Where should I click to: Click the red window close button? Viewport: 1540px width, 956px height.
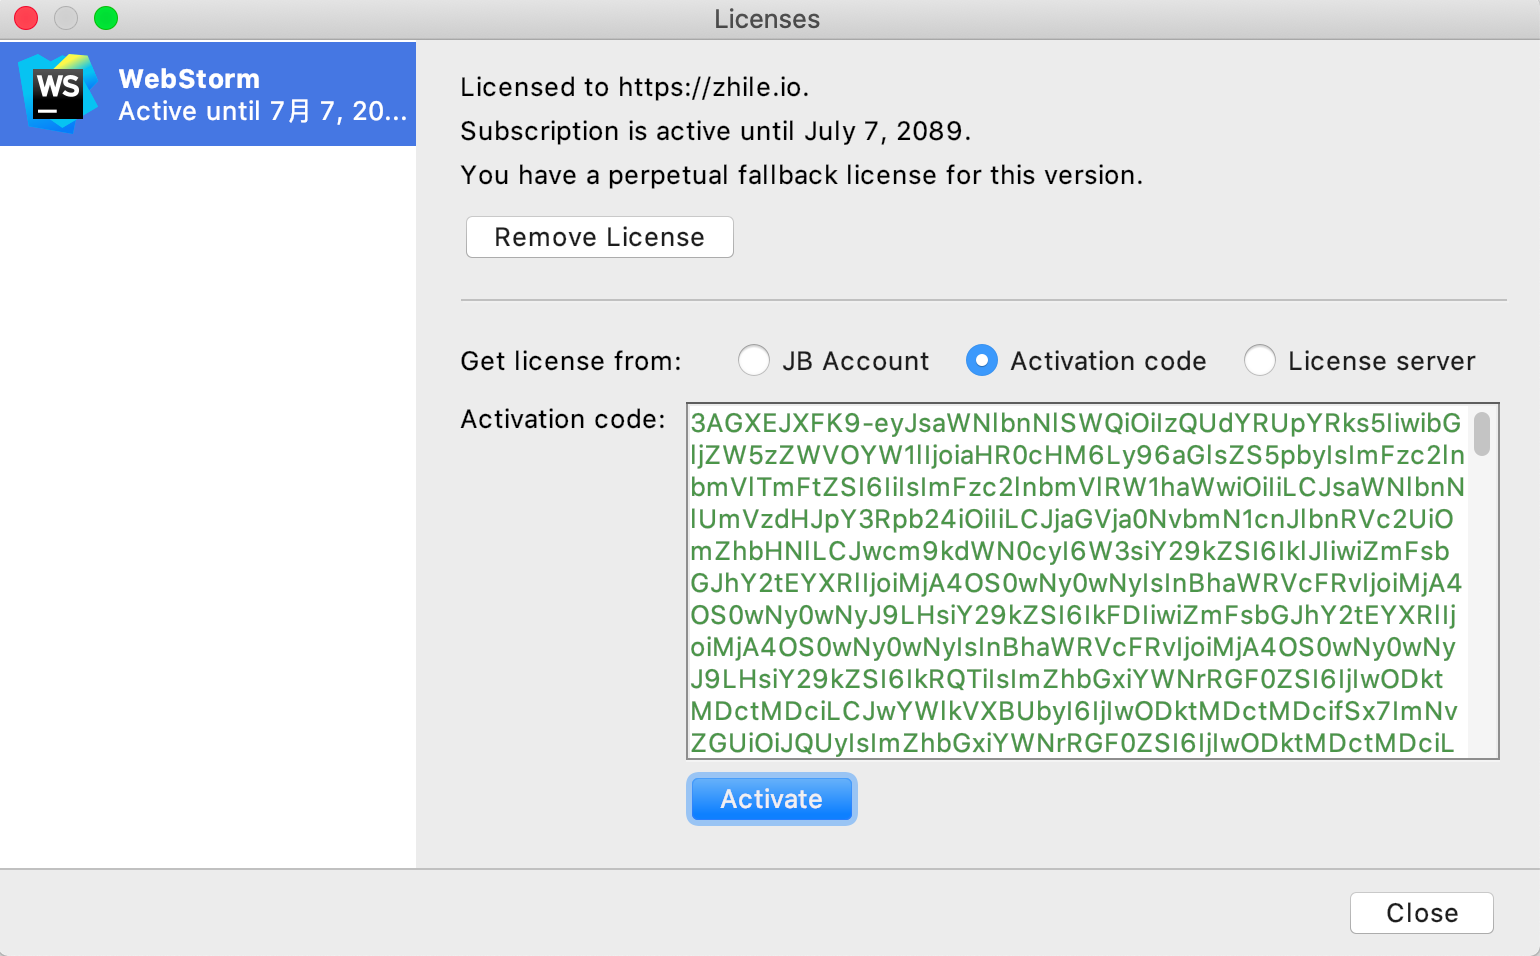26,18
